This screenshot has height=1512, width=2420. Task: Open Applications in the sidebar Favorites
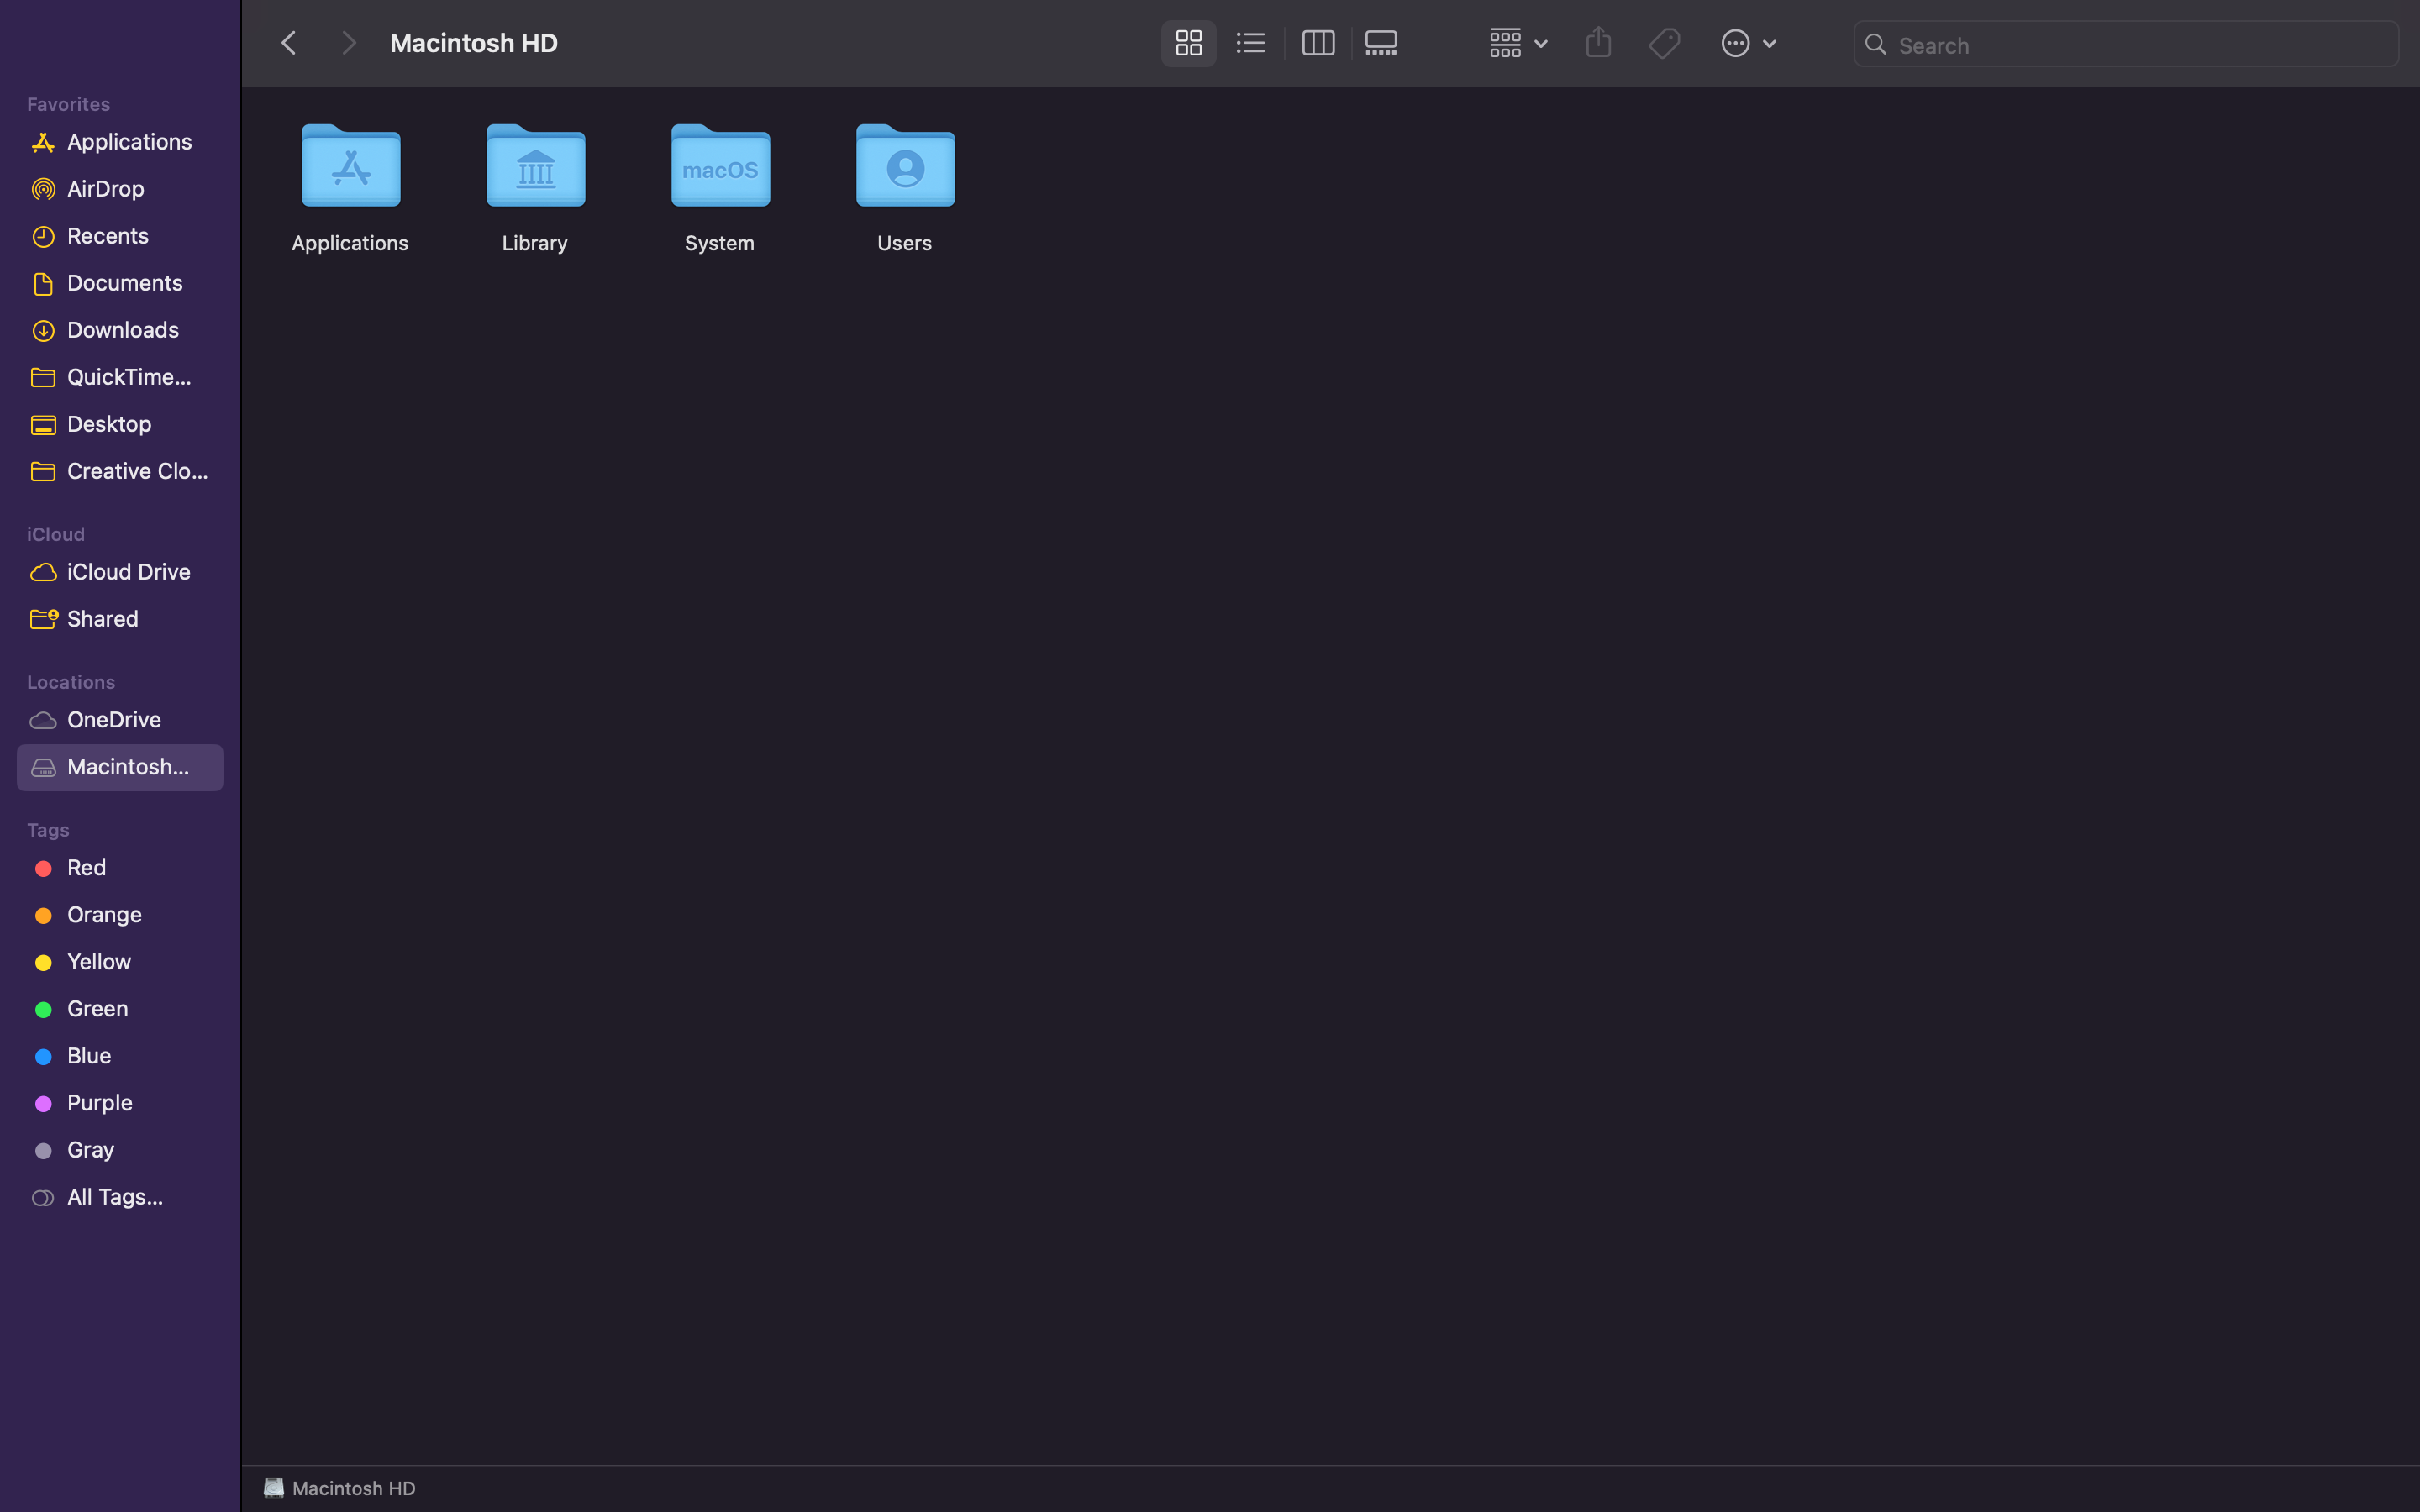[120, 142]
